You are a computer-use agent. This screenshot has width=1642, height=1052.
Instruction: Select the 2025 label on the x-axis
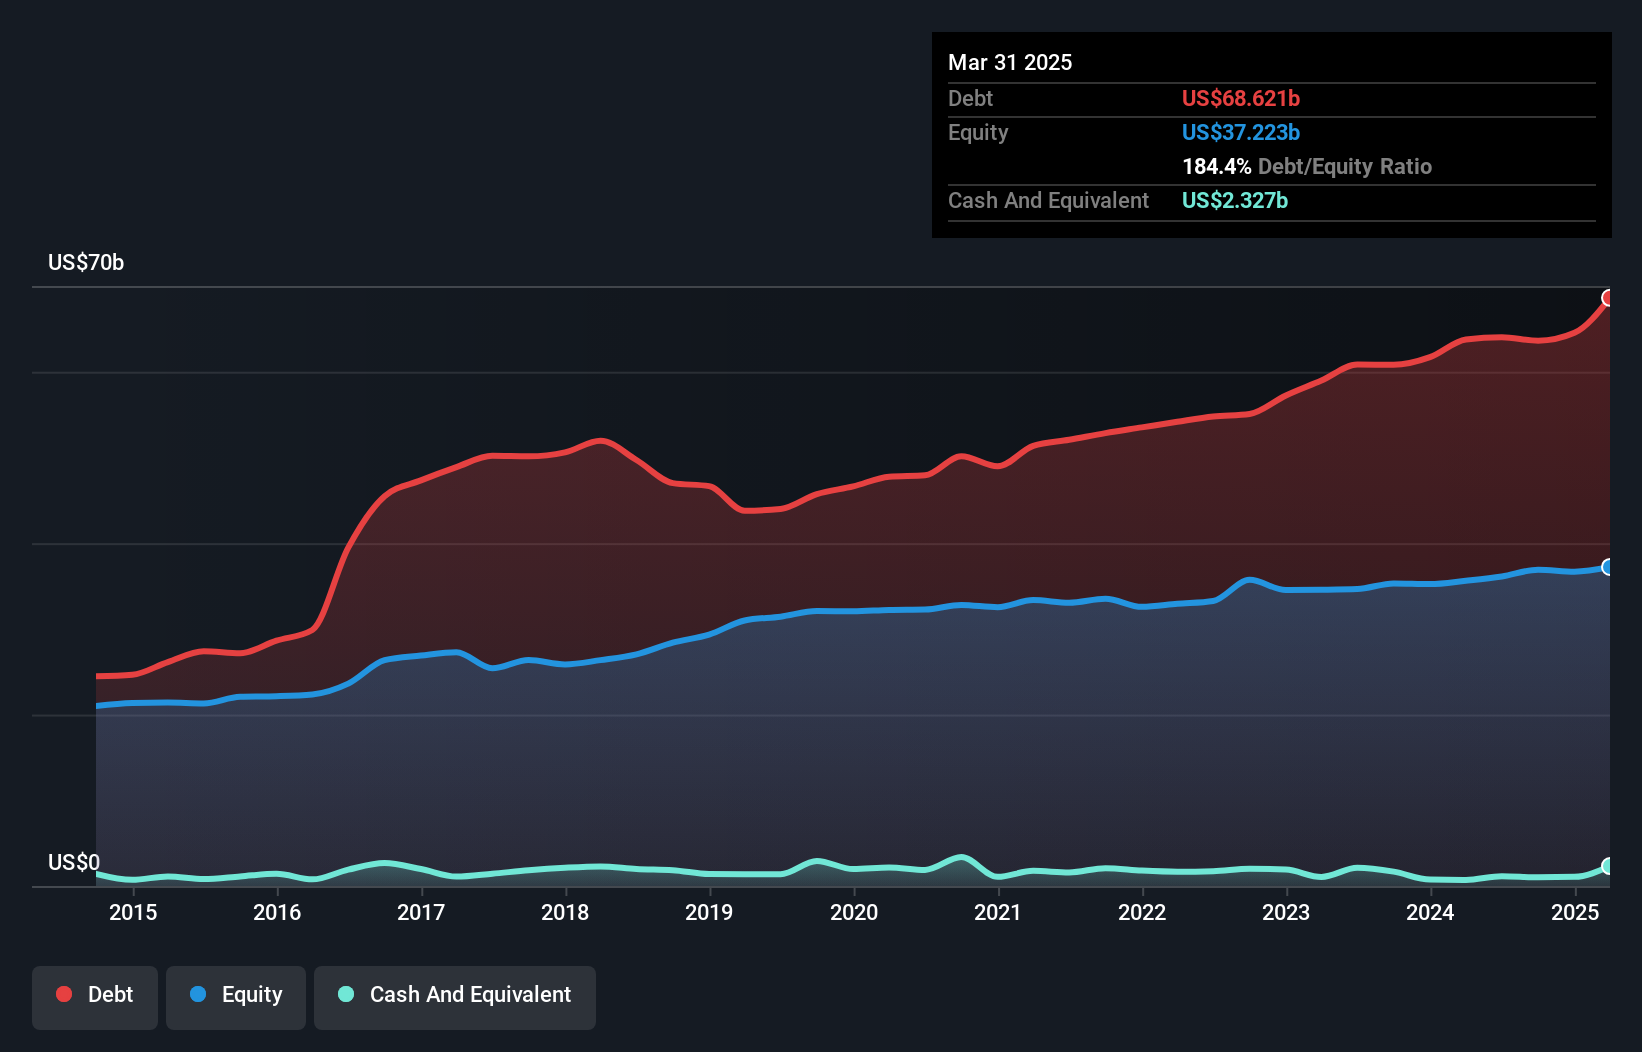pyautogui.click(x=1575, y=912)
